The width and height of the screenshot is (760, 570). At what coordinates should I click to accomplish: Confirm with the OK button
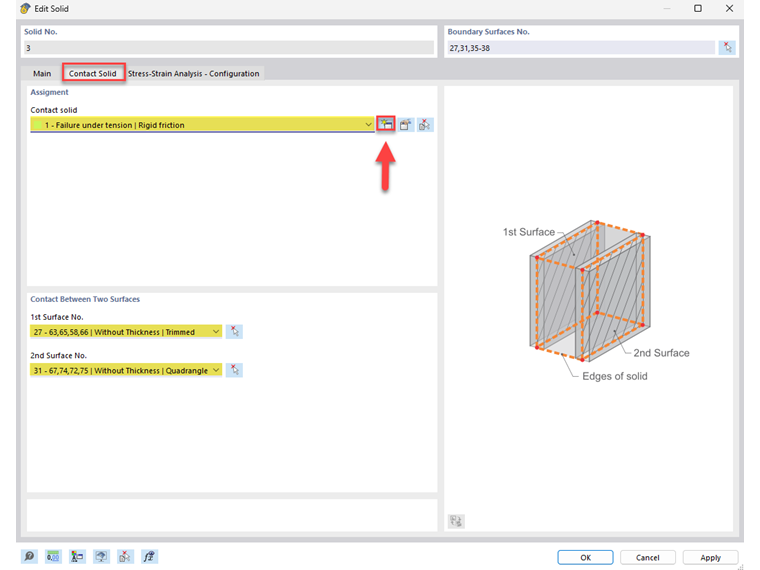pos(585,557)
